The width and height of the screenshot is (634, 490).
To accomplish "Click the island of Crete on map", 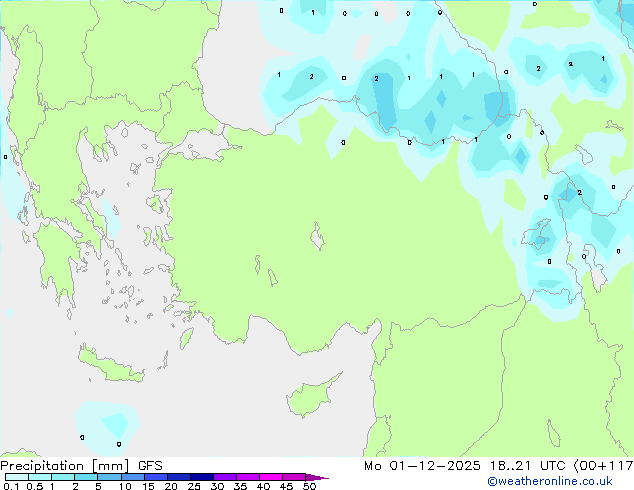I will click(x=111, y=366).
